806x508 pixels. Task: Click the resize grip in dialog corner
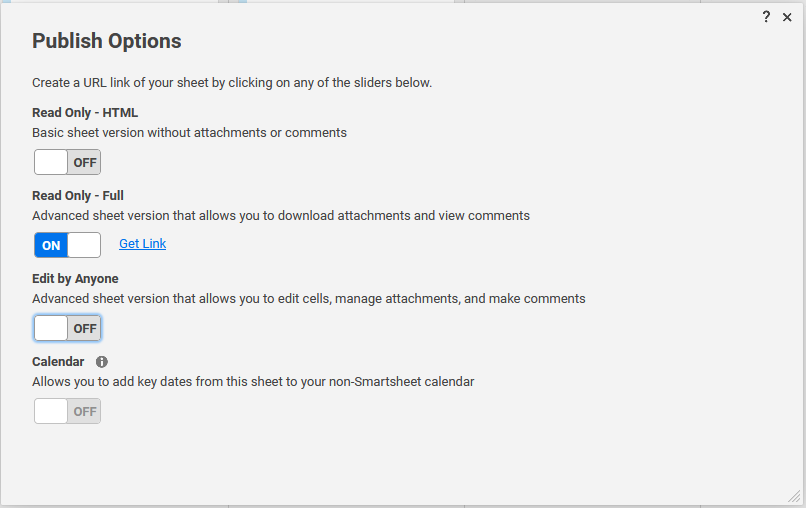click(x=794, y=496)
